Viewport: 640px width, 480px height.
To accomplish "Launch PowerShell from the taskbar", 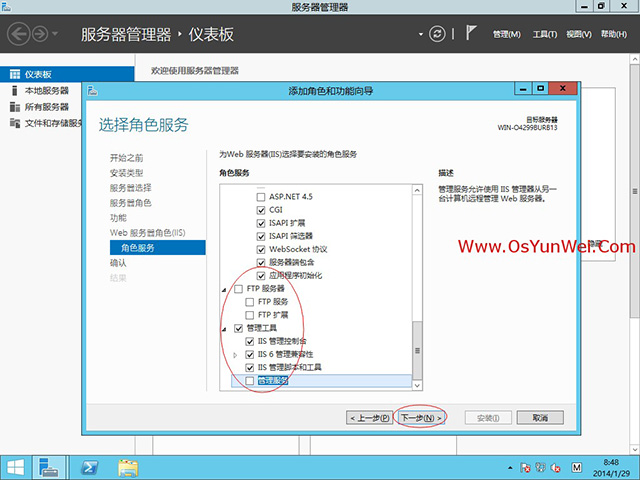I will [x=89, y=468].
